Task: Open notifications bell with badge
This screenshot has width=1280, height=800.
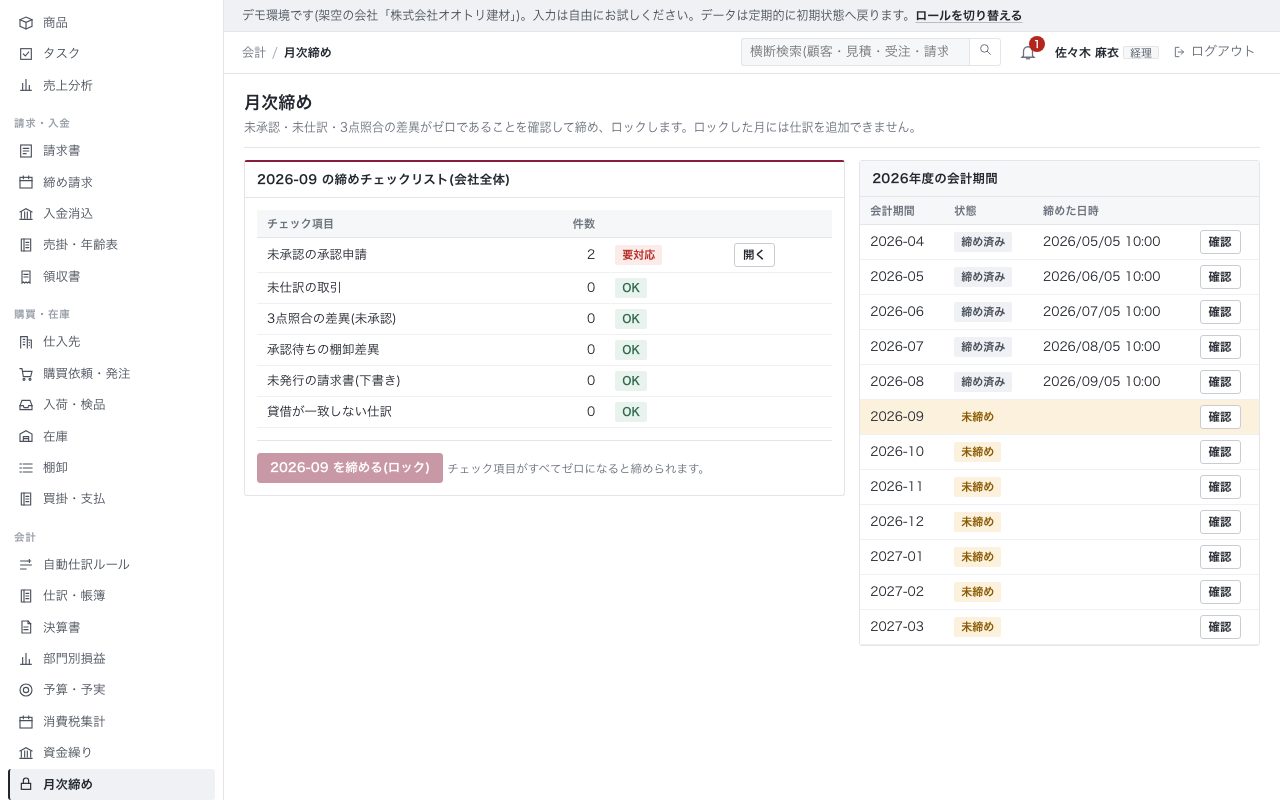Action: (x=1029, y=51)
